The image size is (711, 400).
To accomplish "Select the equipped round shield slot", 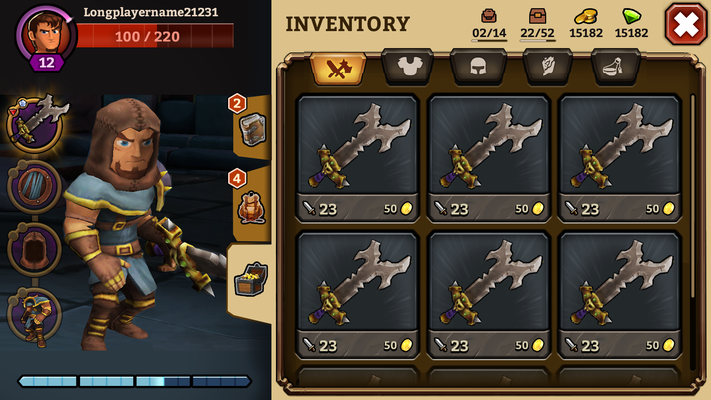I will [34, 187].
